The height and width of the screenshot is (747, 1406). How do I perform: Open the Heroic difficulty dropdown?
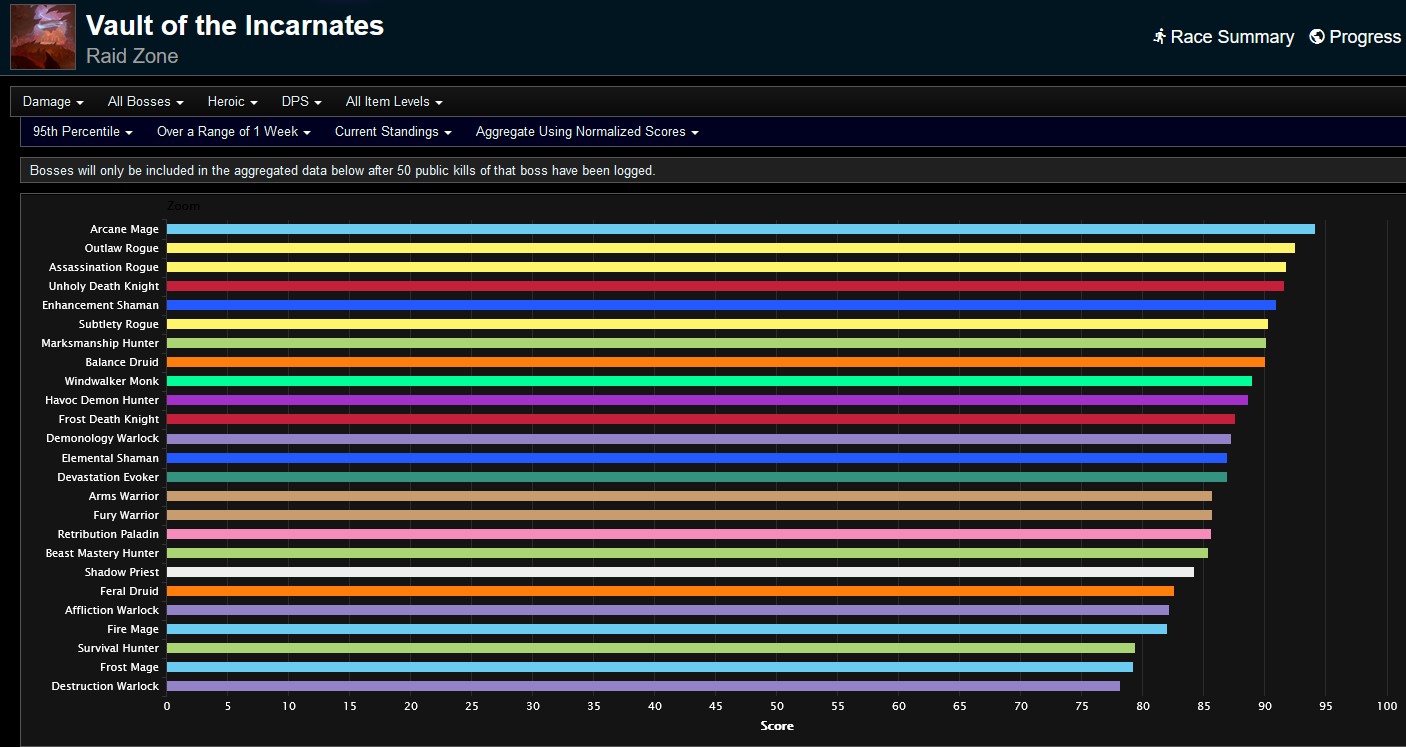[232, 101]
